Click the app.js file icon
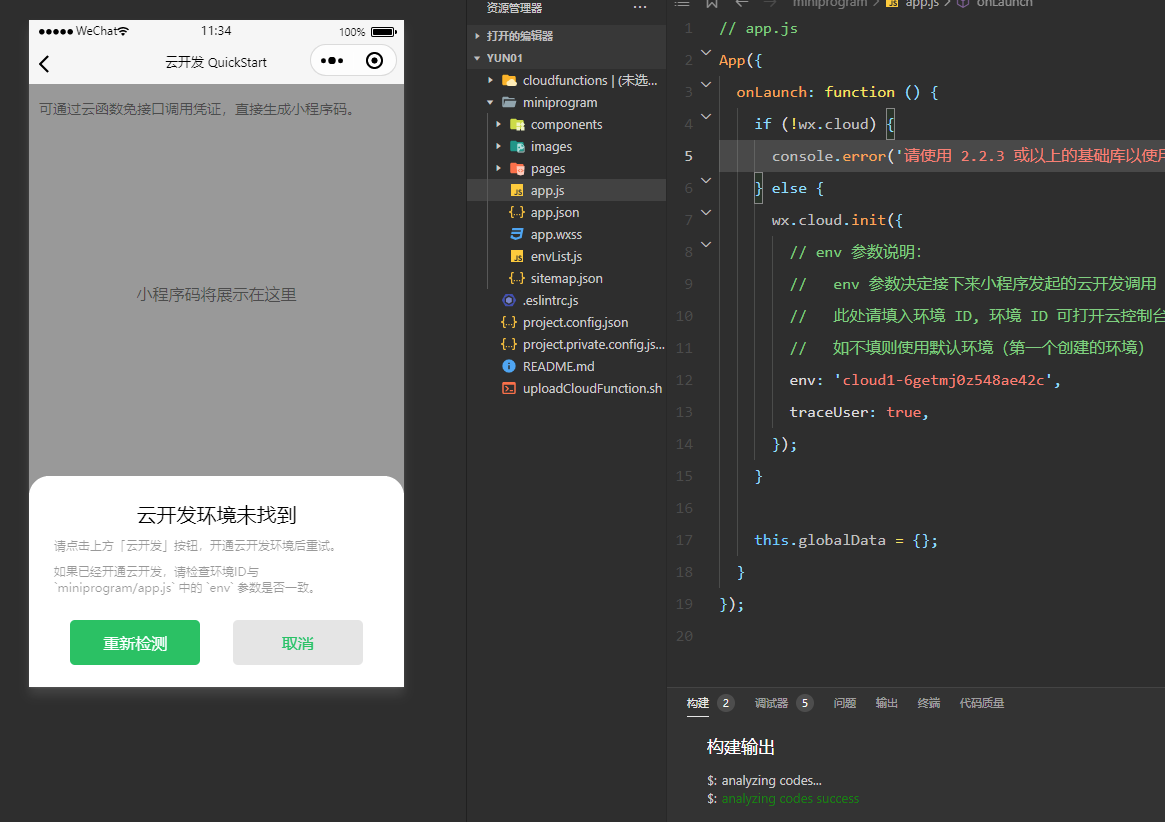1165x822 pixels. pyautogui.click(x=517, y=190)
